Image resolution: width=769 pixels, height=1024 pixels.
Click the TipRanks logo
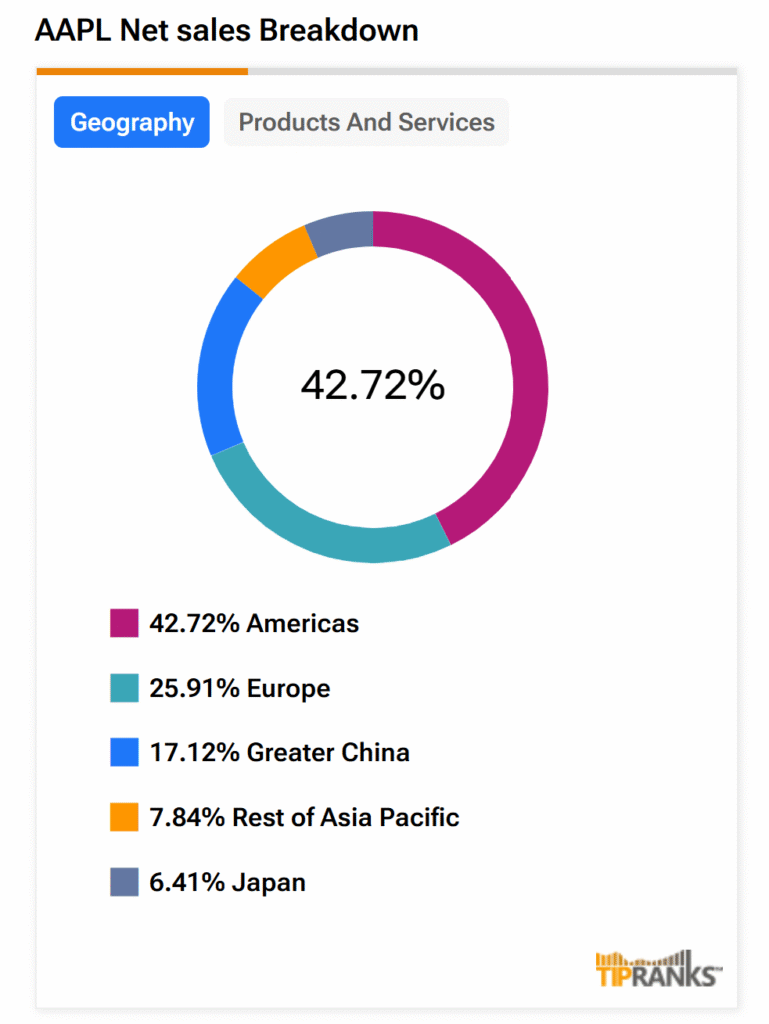click(658, 968)
